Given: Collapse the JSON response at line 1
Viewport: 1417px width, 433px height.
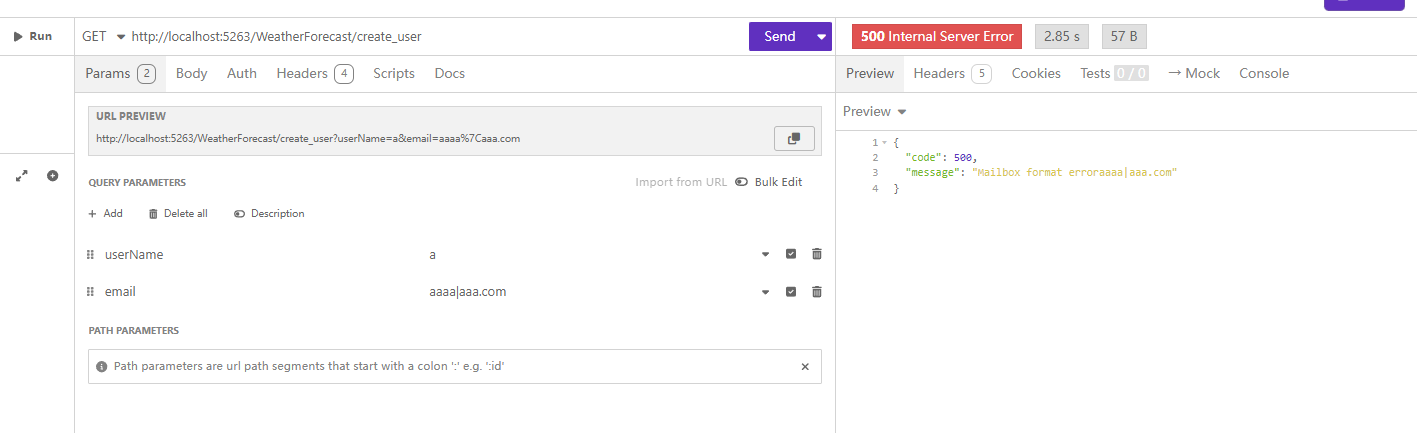Looking at the screenshot, I should click(x=884, y=143).
